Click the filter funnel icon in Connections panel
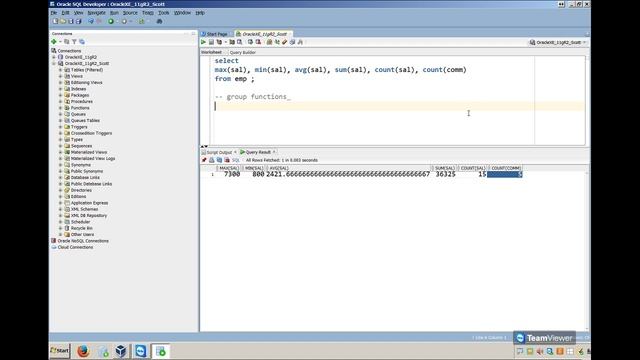Viewport: 640px width, 360px height. pos(74,42)
